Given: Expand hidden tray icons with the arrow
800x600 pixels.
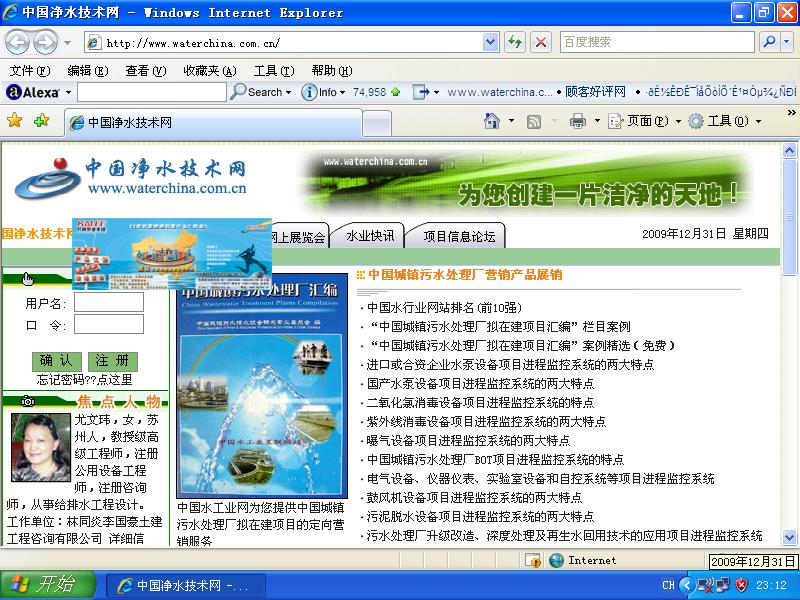Looking at the screenshot, I should (x=687, y=585).
